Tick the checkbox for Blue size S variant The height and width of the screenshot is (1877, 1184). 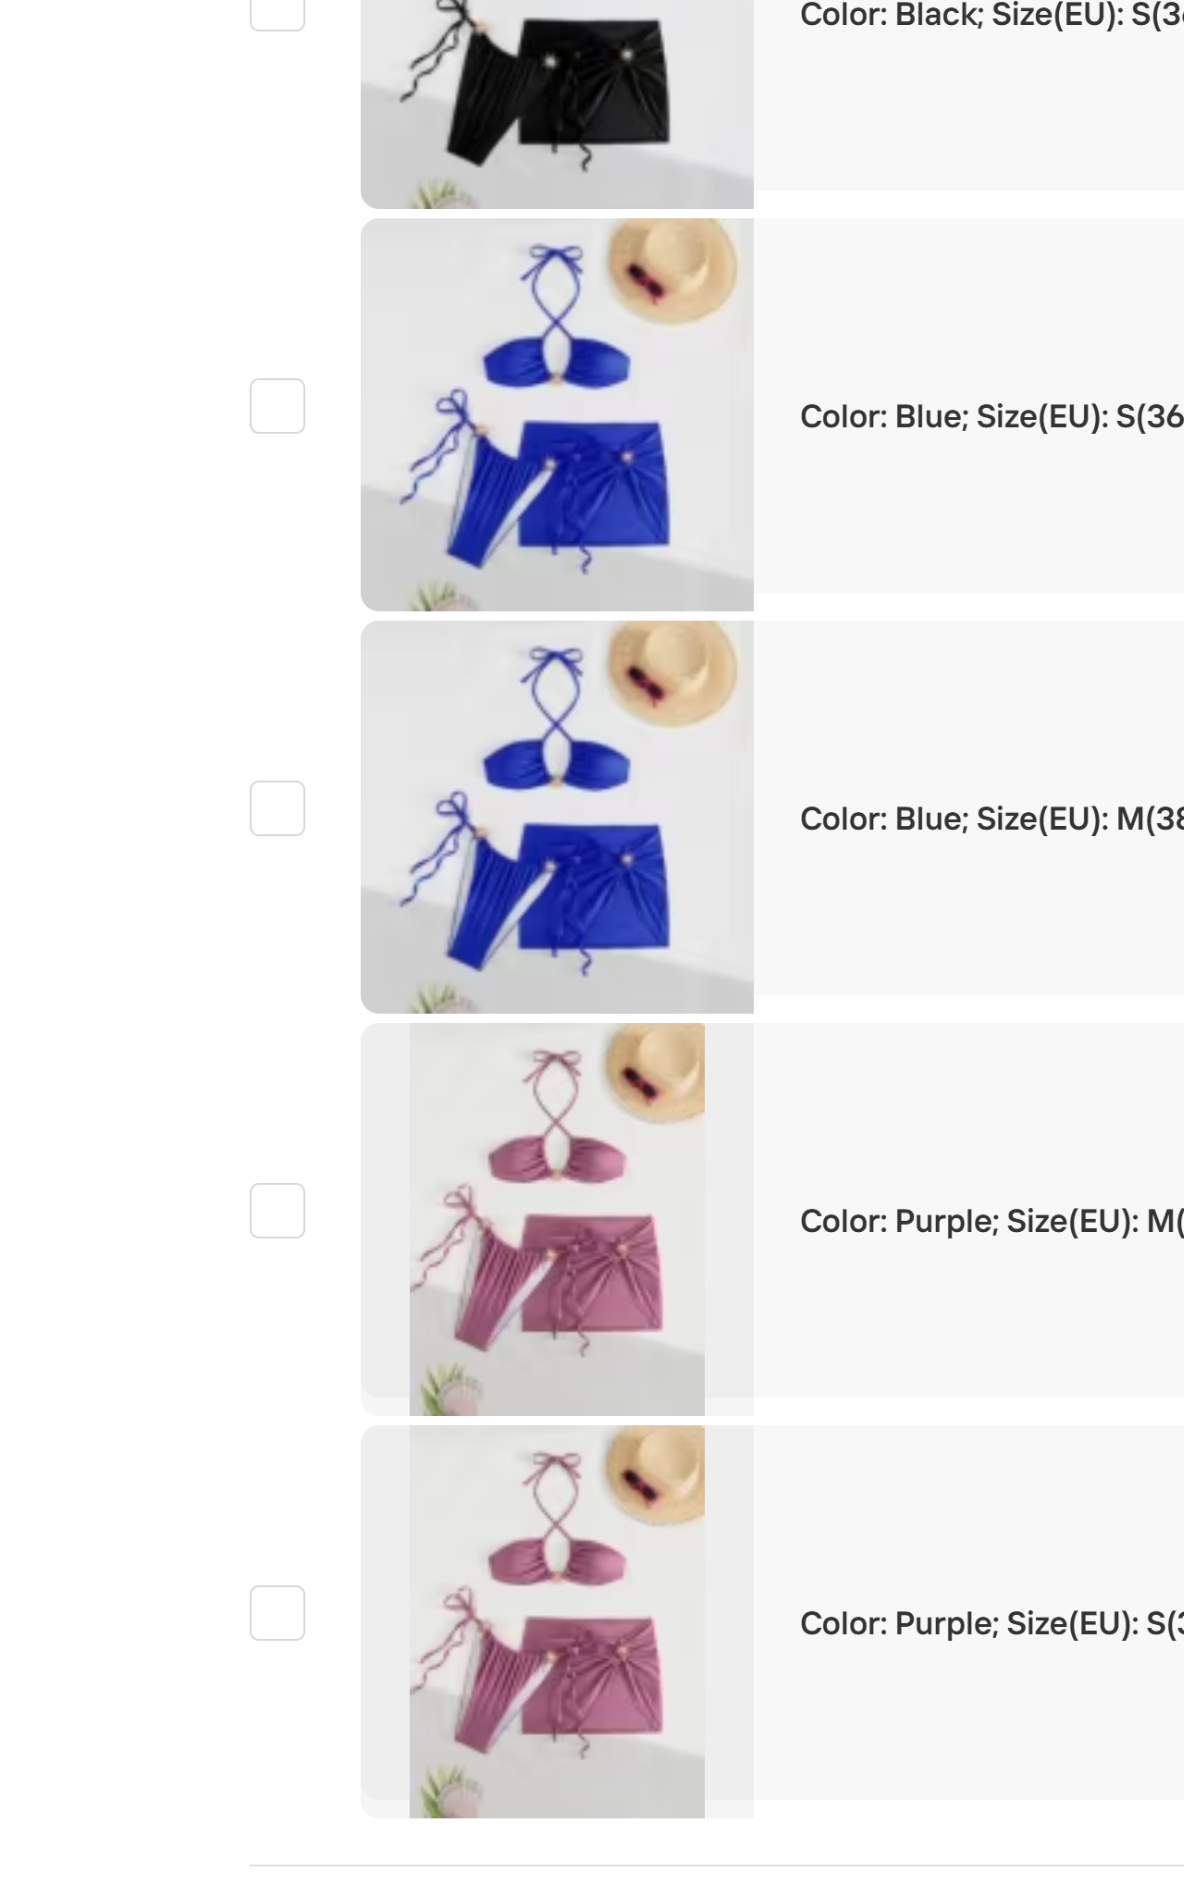(277, 406)
